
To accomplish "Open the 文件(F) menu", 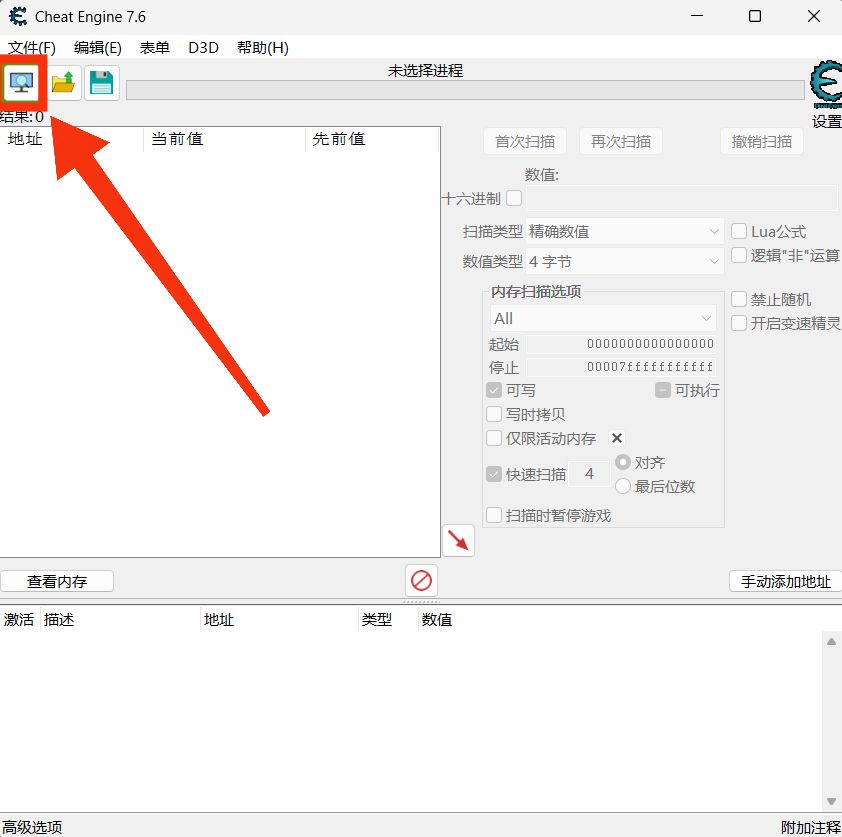I will click(32, 48).
